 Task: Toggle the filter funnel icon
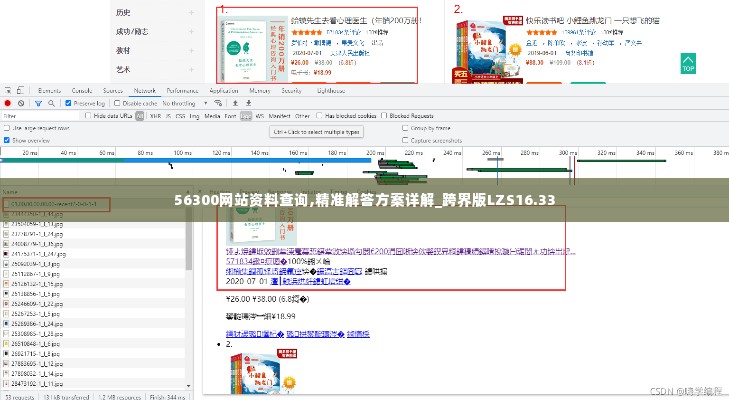tap(38, 103)
